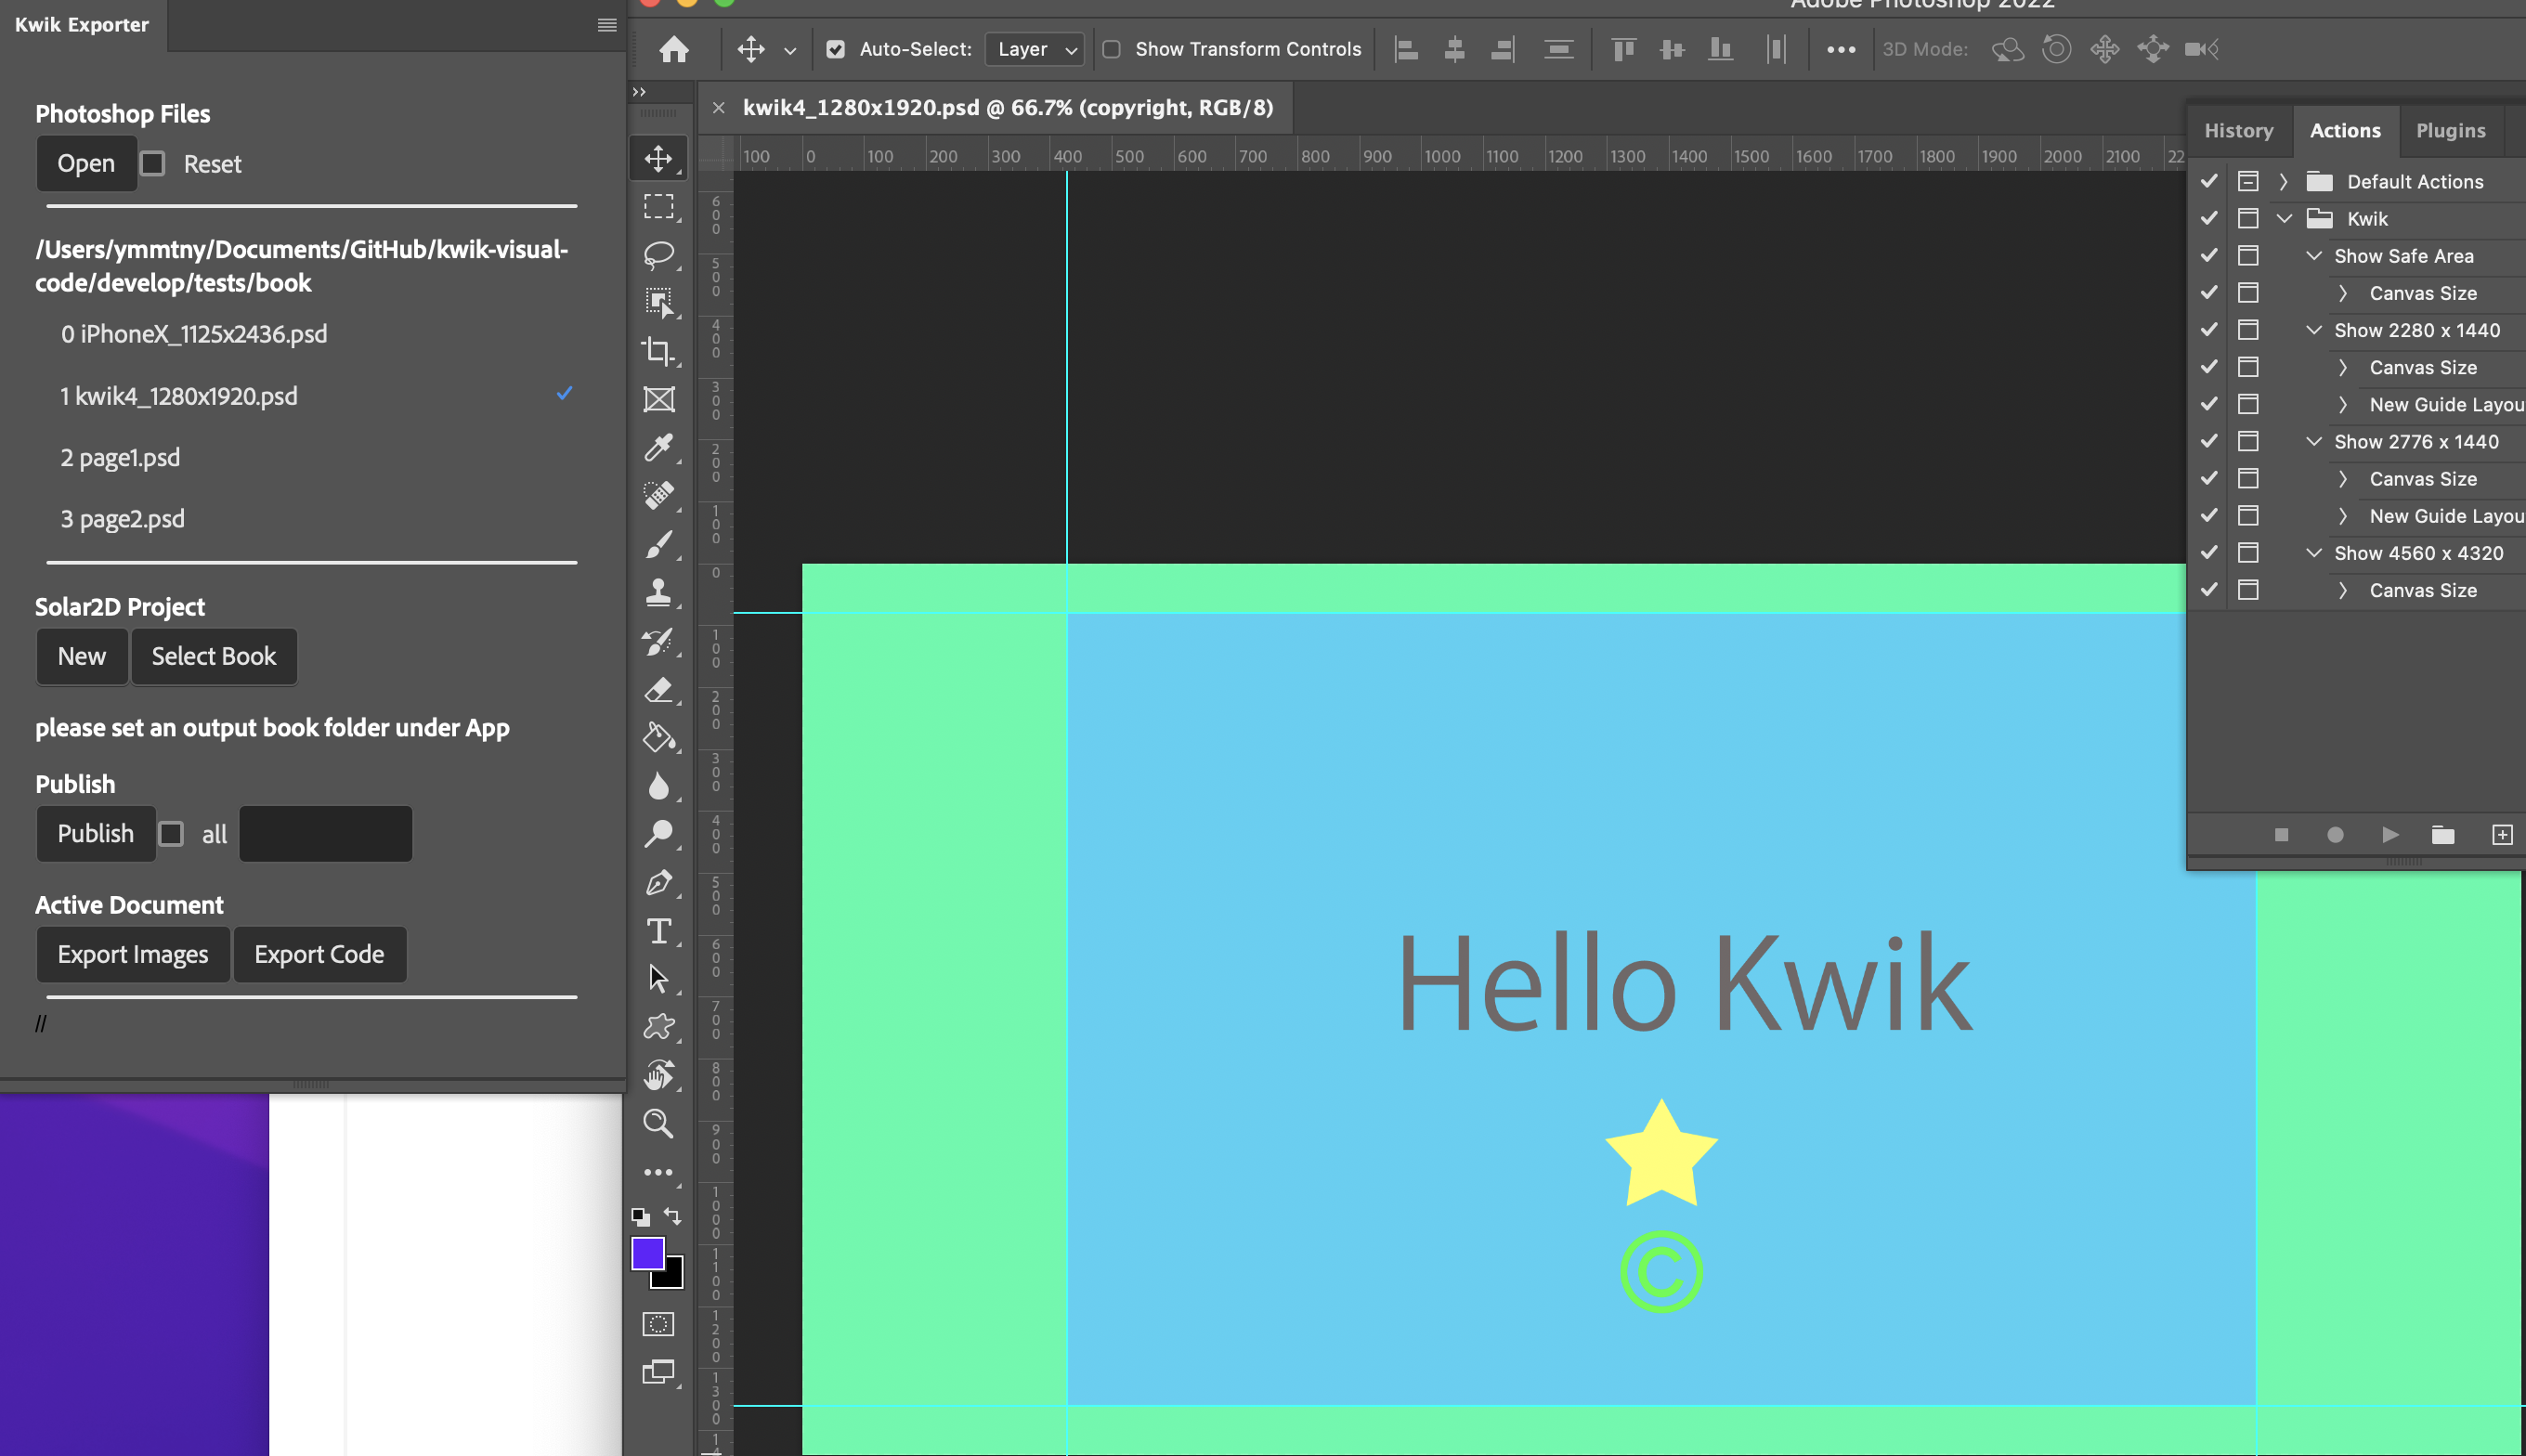Open the Auto-Select Layer dropdown

point(1035,49)
